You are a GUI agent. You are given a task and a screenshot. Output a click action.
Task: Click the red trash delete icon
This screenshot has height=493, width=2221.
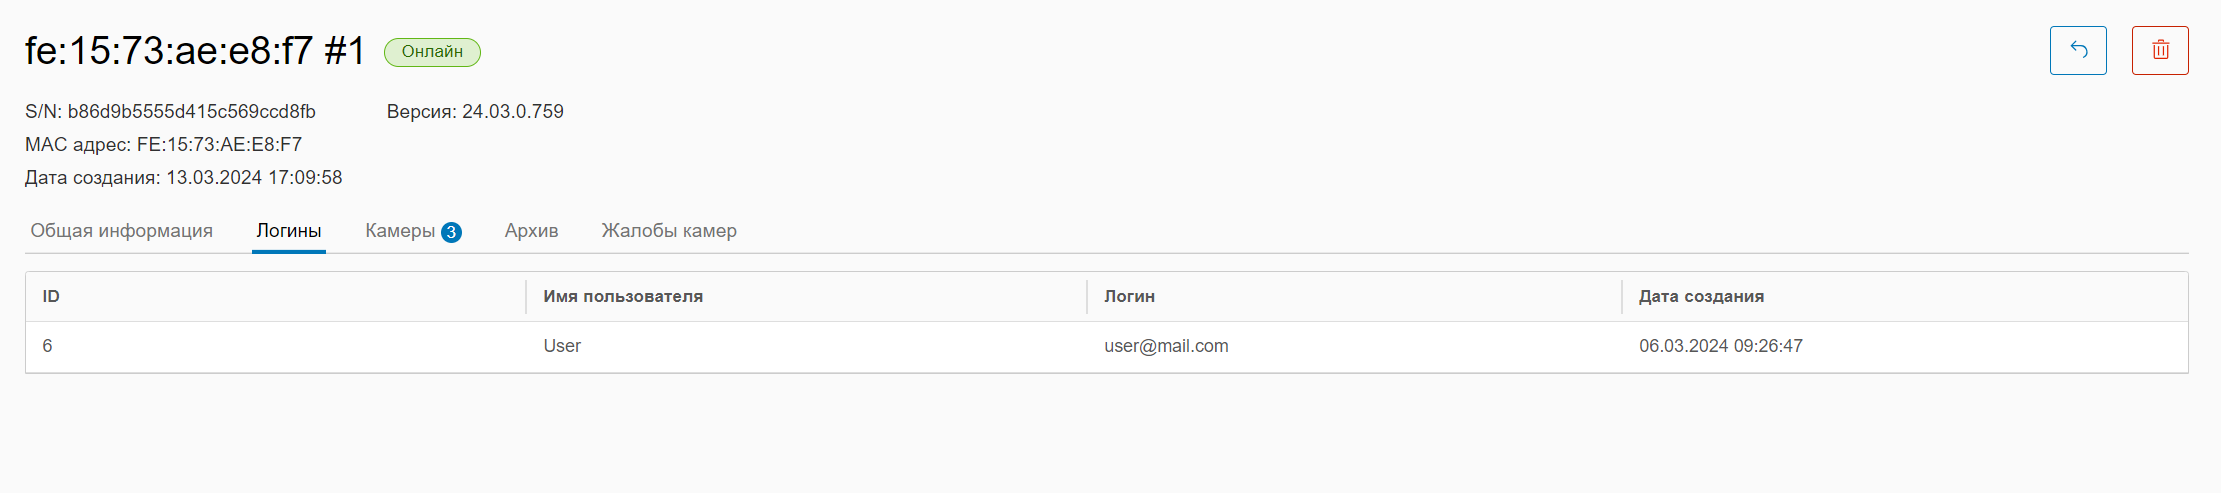pyautogui.click(x=2160, y=51)
